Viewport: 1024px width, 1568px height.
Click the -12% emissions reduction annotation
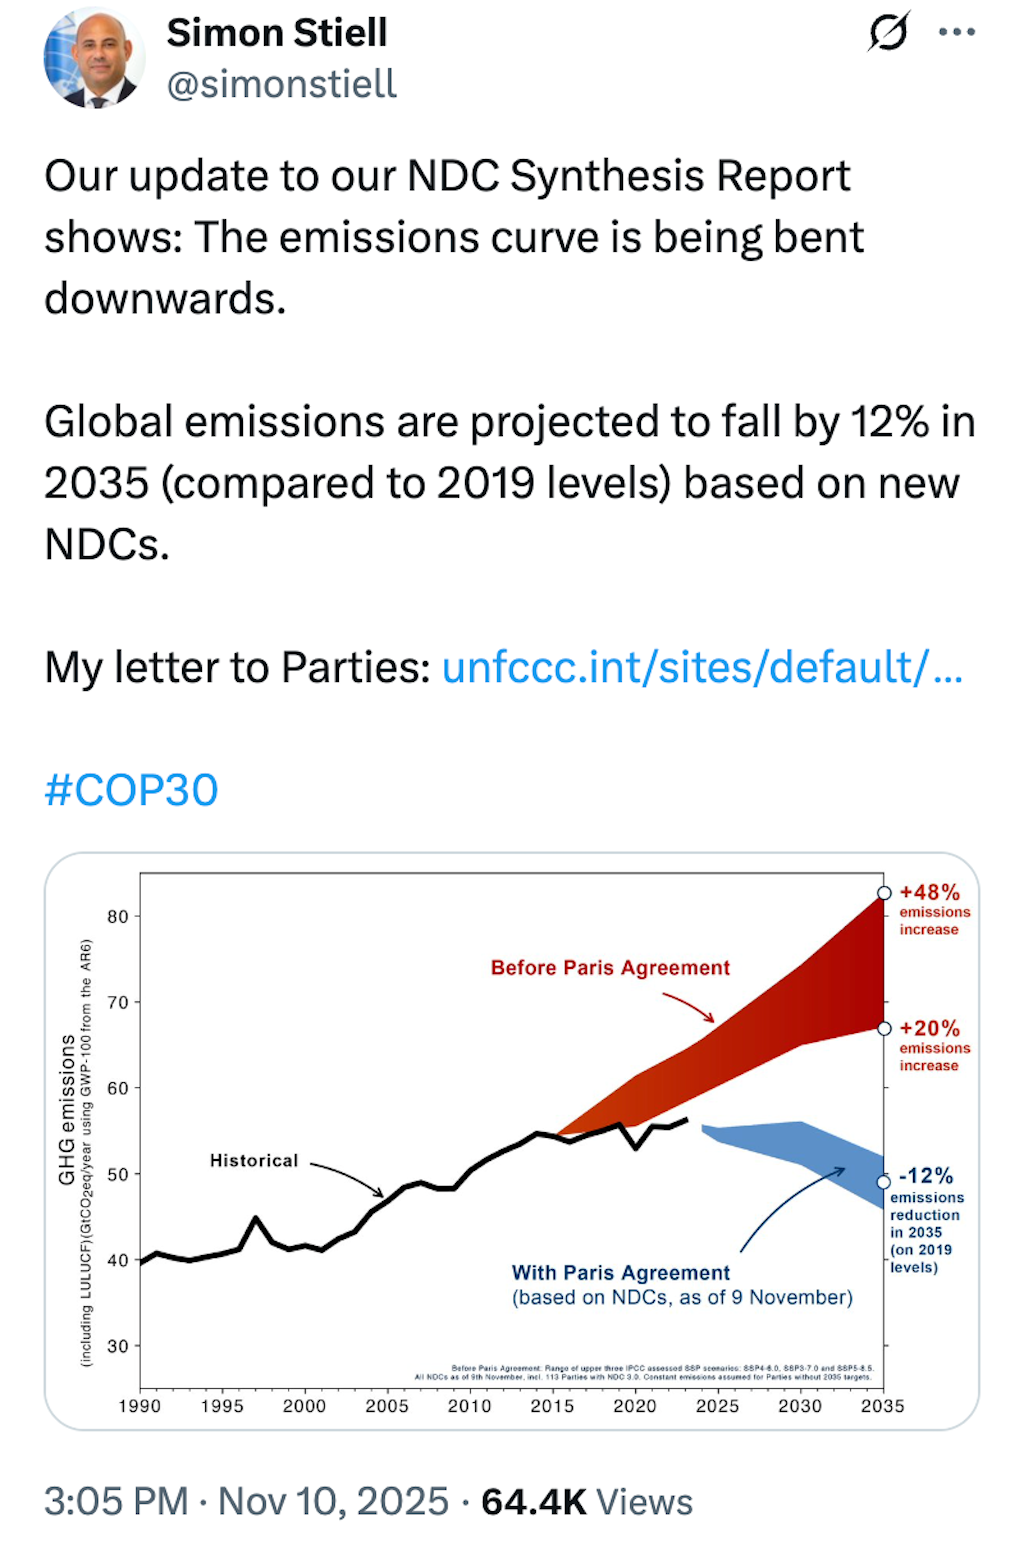click(x=928, y=1215)
